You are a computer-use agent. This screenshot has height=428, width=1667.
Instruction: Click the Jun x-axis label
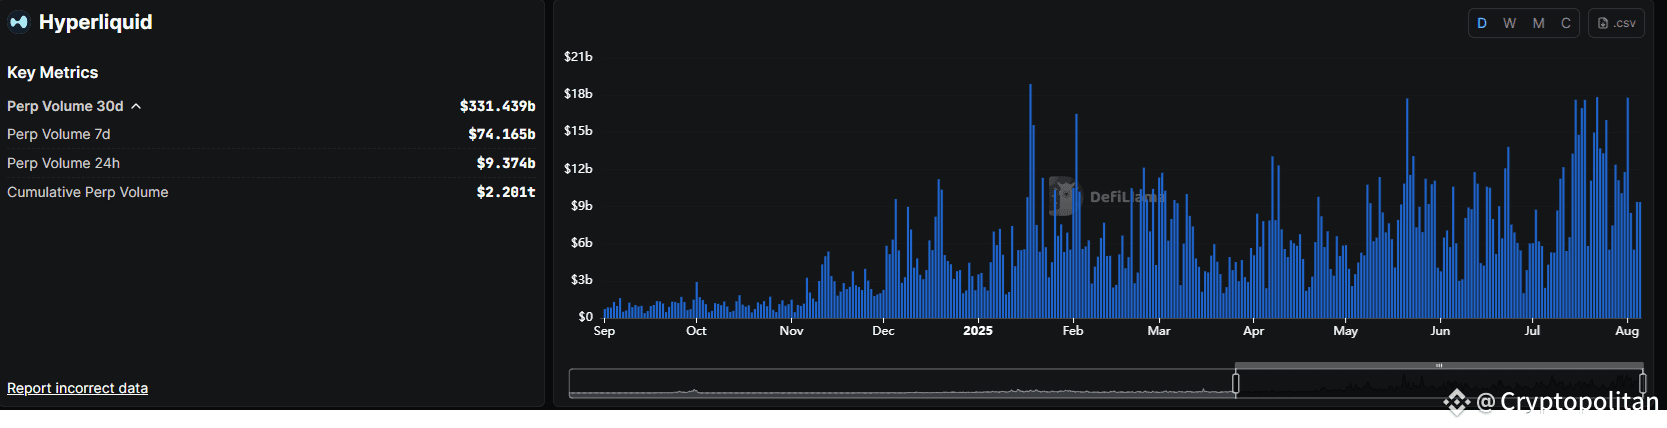click(1440, 331)
